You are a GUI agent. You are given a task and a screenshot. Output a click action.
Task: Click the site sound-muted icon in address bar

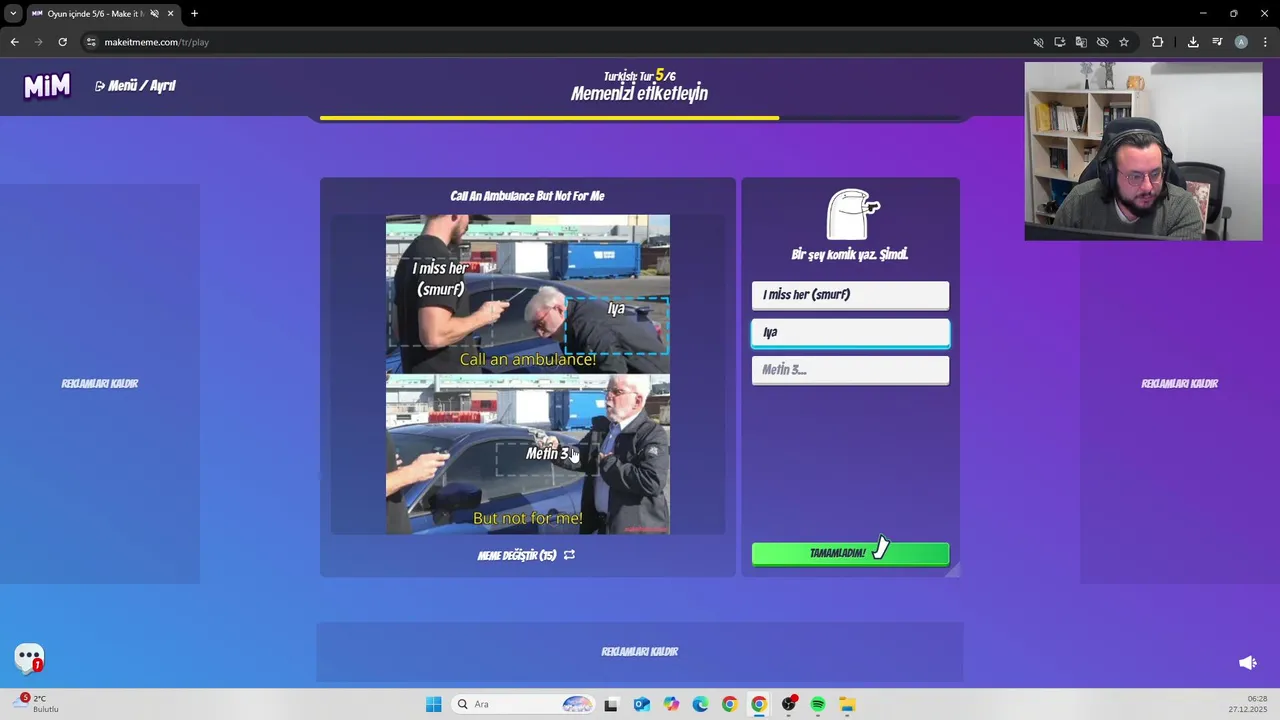[1038, 42]
